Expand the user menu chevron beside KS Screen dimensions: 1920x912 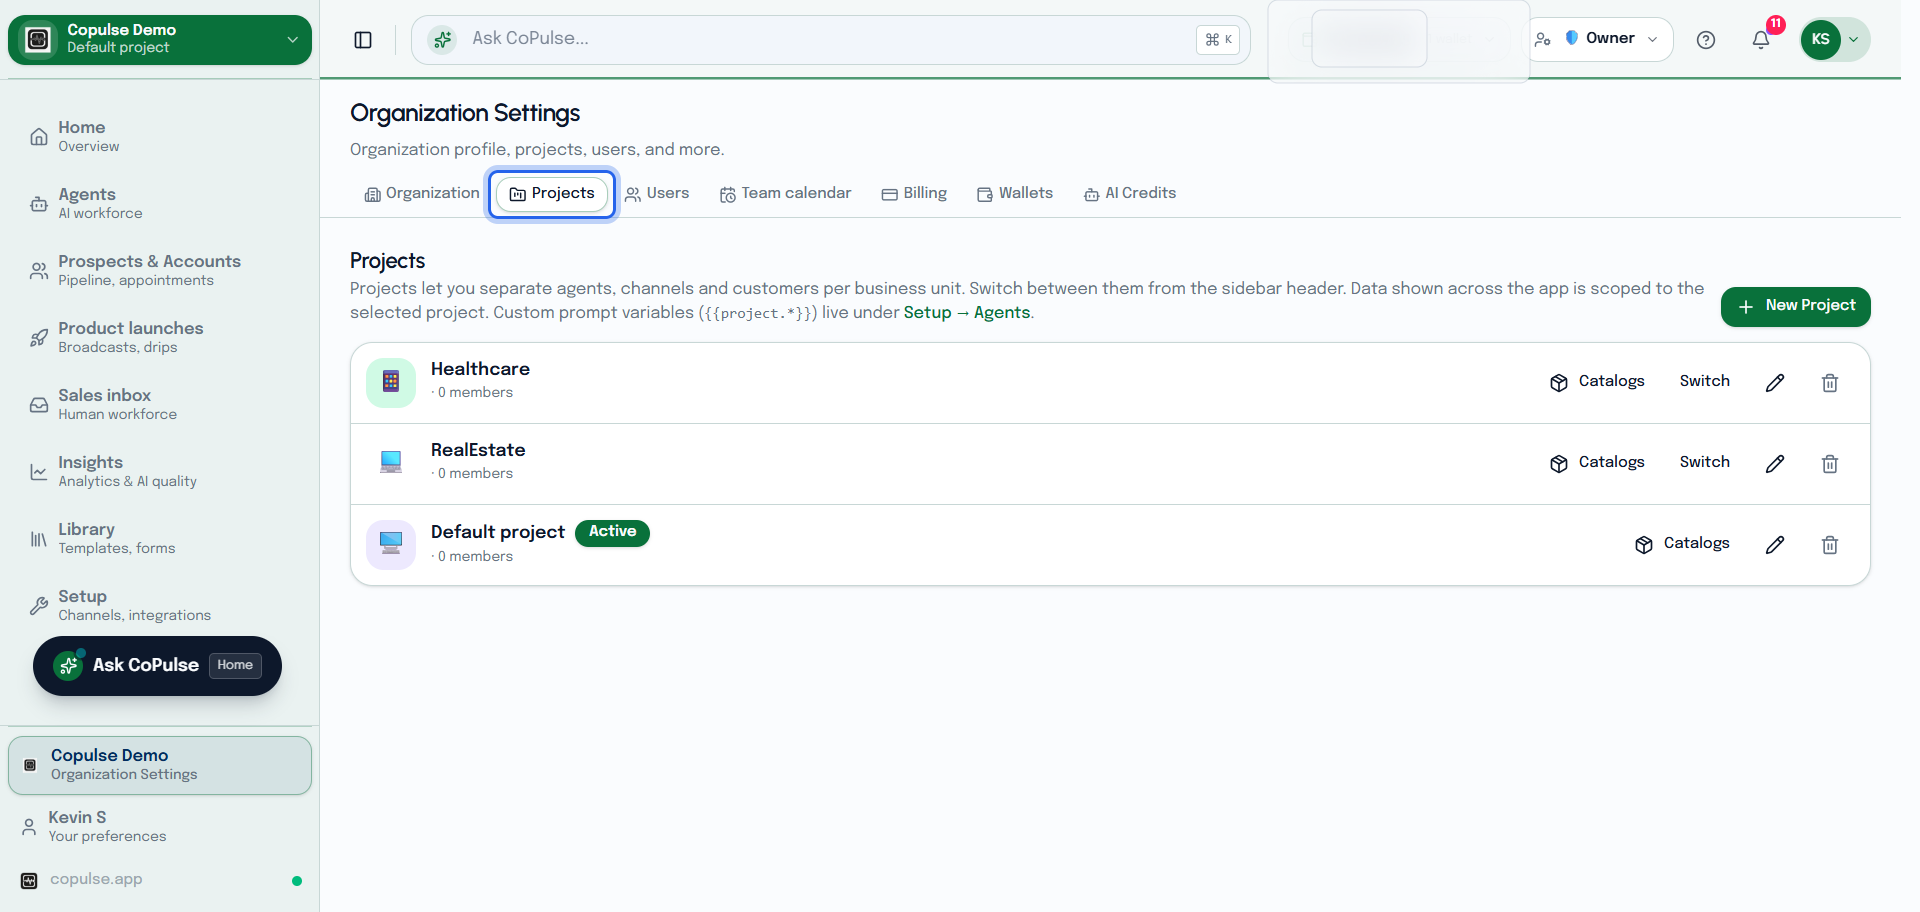coord(1853,40)
